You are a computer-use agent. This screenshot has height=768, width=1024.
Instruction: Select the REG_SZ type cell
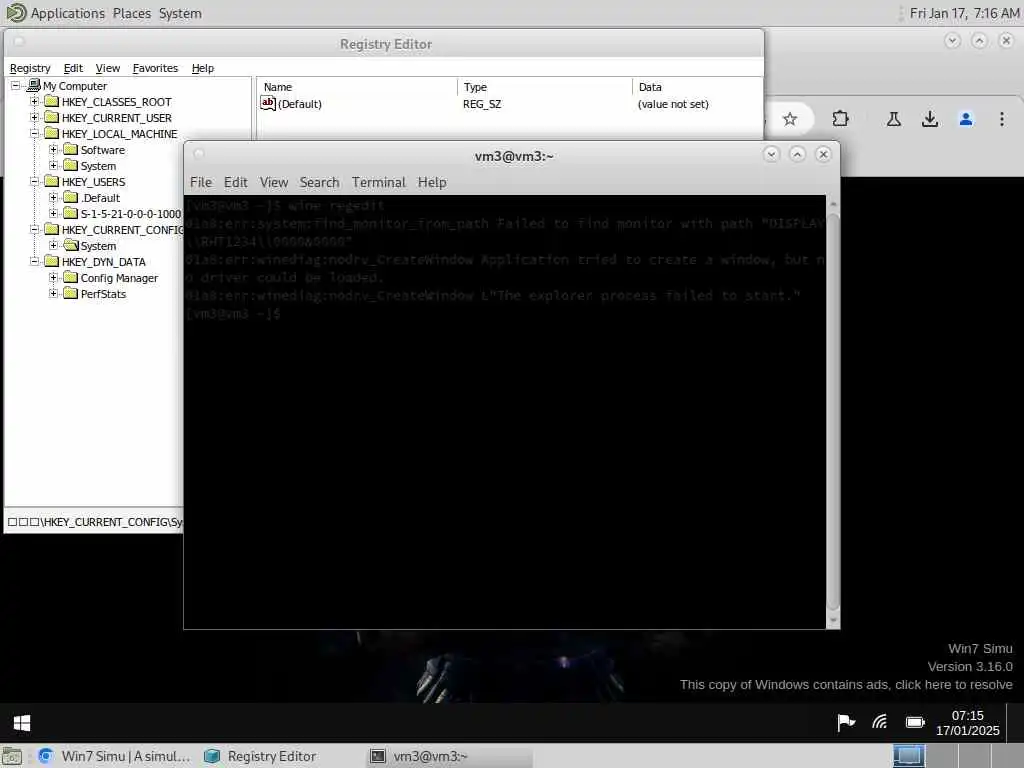pyautogui.click(x=482, y=104)
